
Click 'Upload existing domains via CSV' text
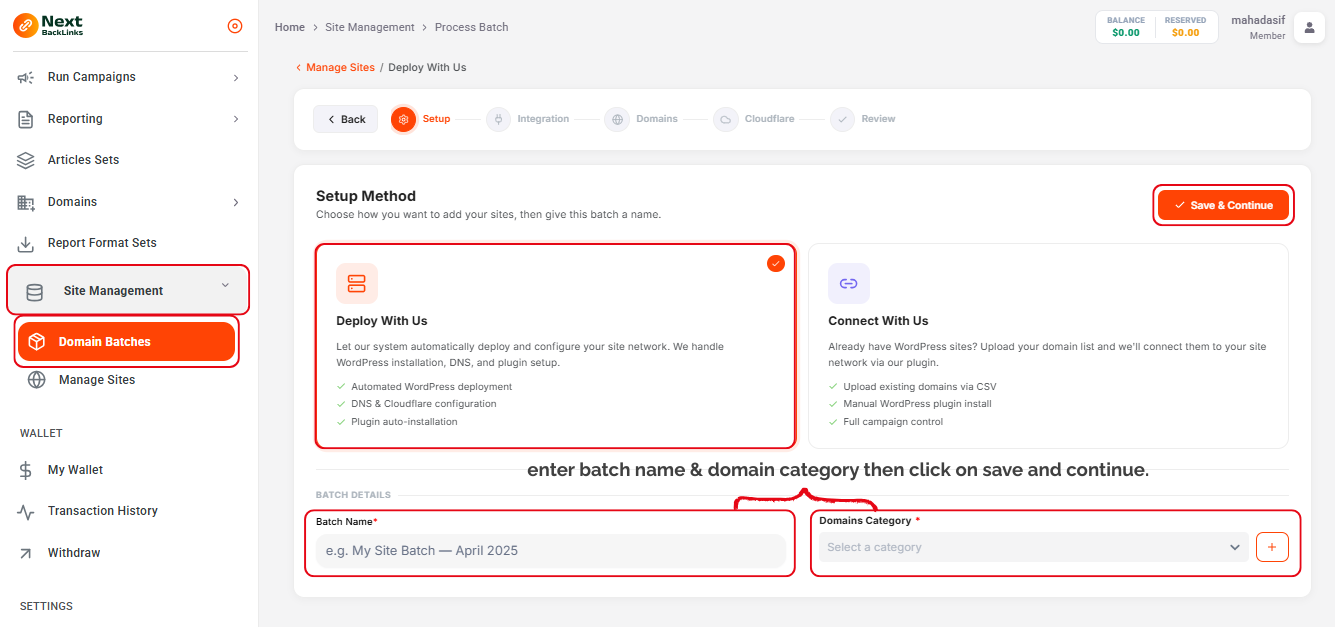point(920,386)
